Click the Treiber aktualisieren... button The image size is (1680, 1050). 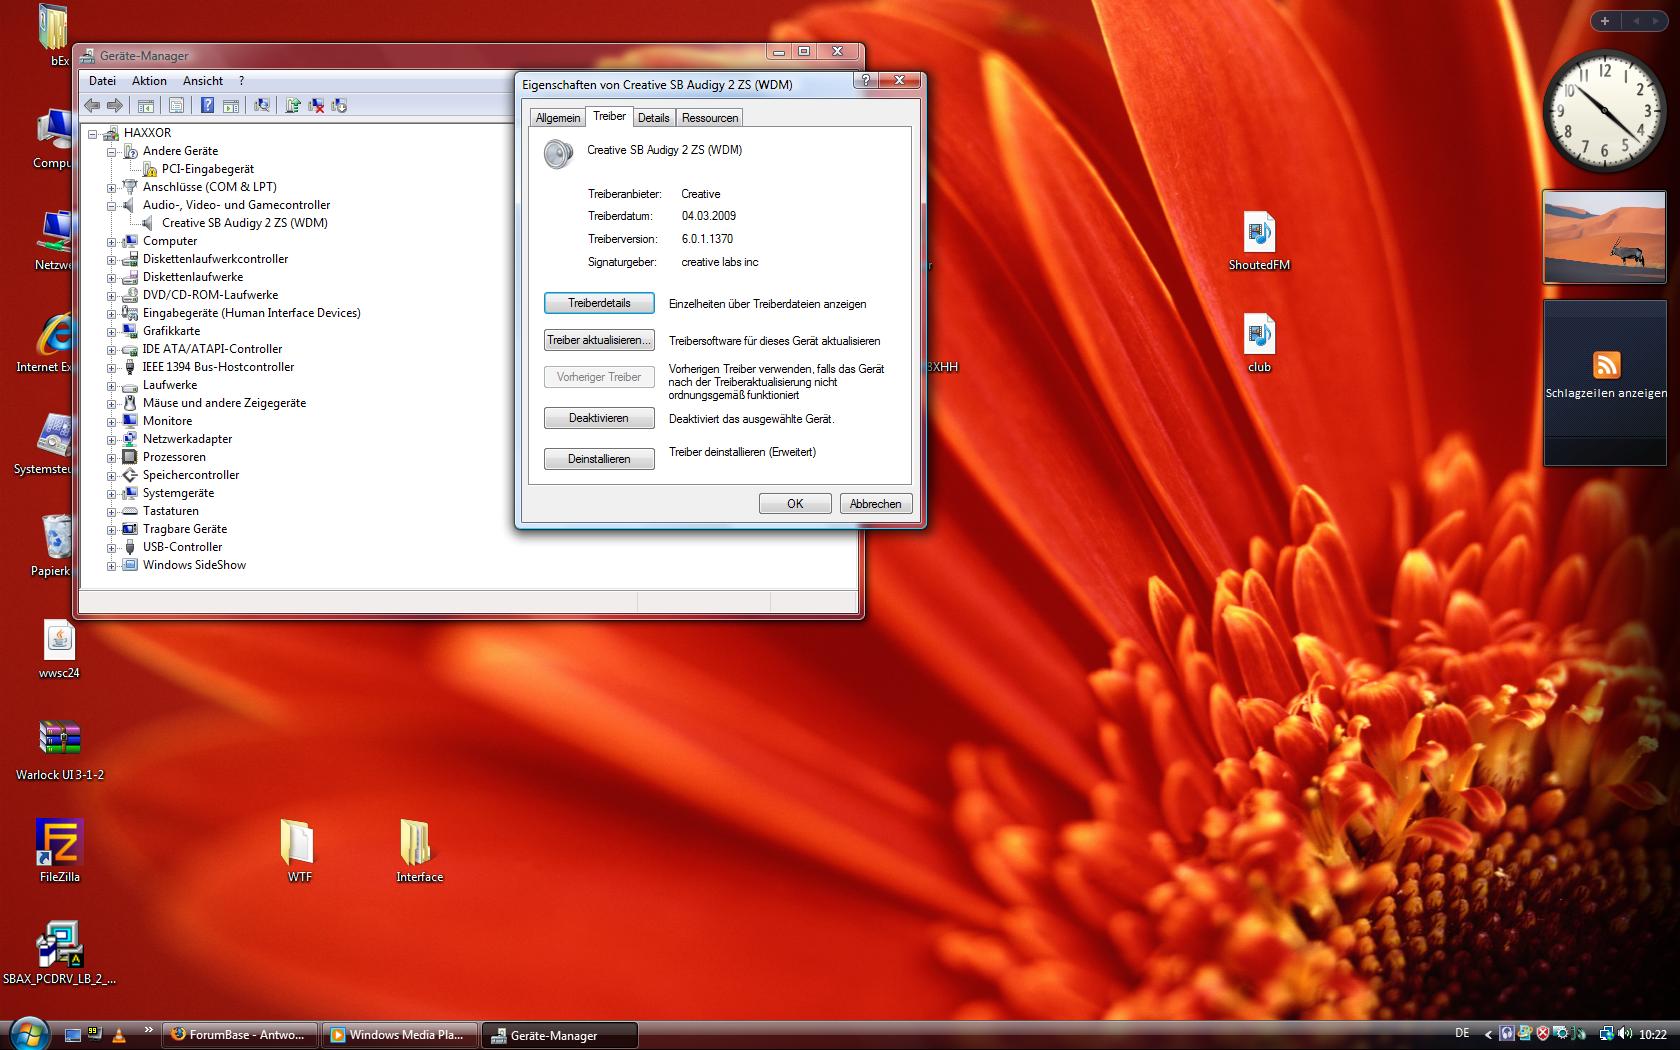(x=599, y=340)
